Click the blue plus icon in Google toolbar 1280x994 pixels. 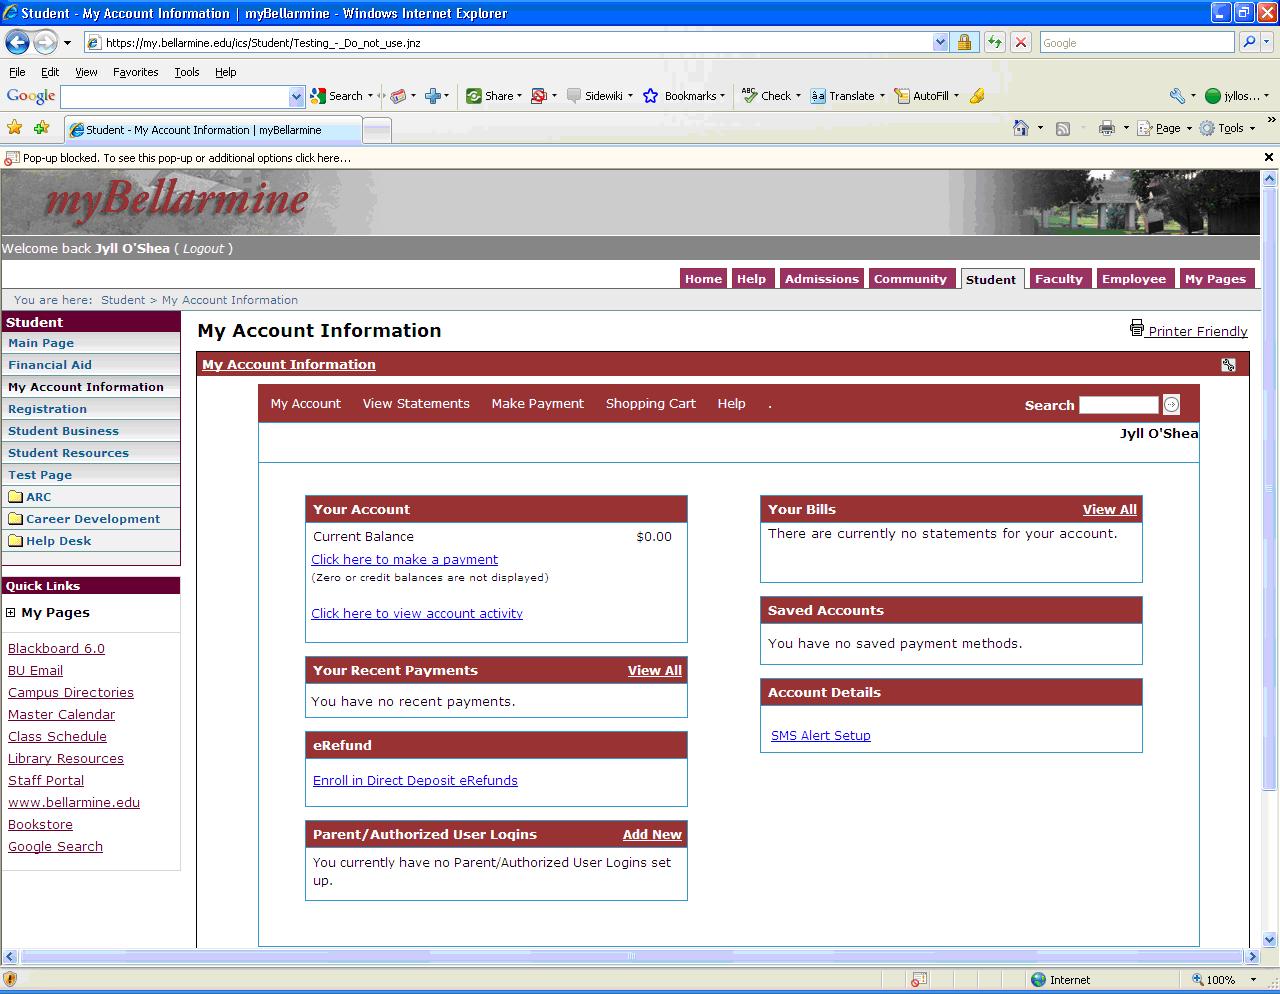433,96
